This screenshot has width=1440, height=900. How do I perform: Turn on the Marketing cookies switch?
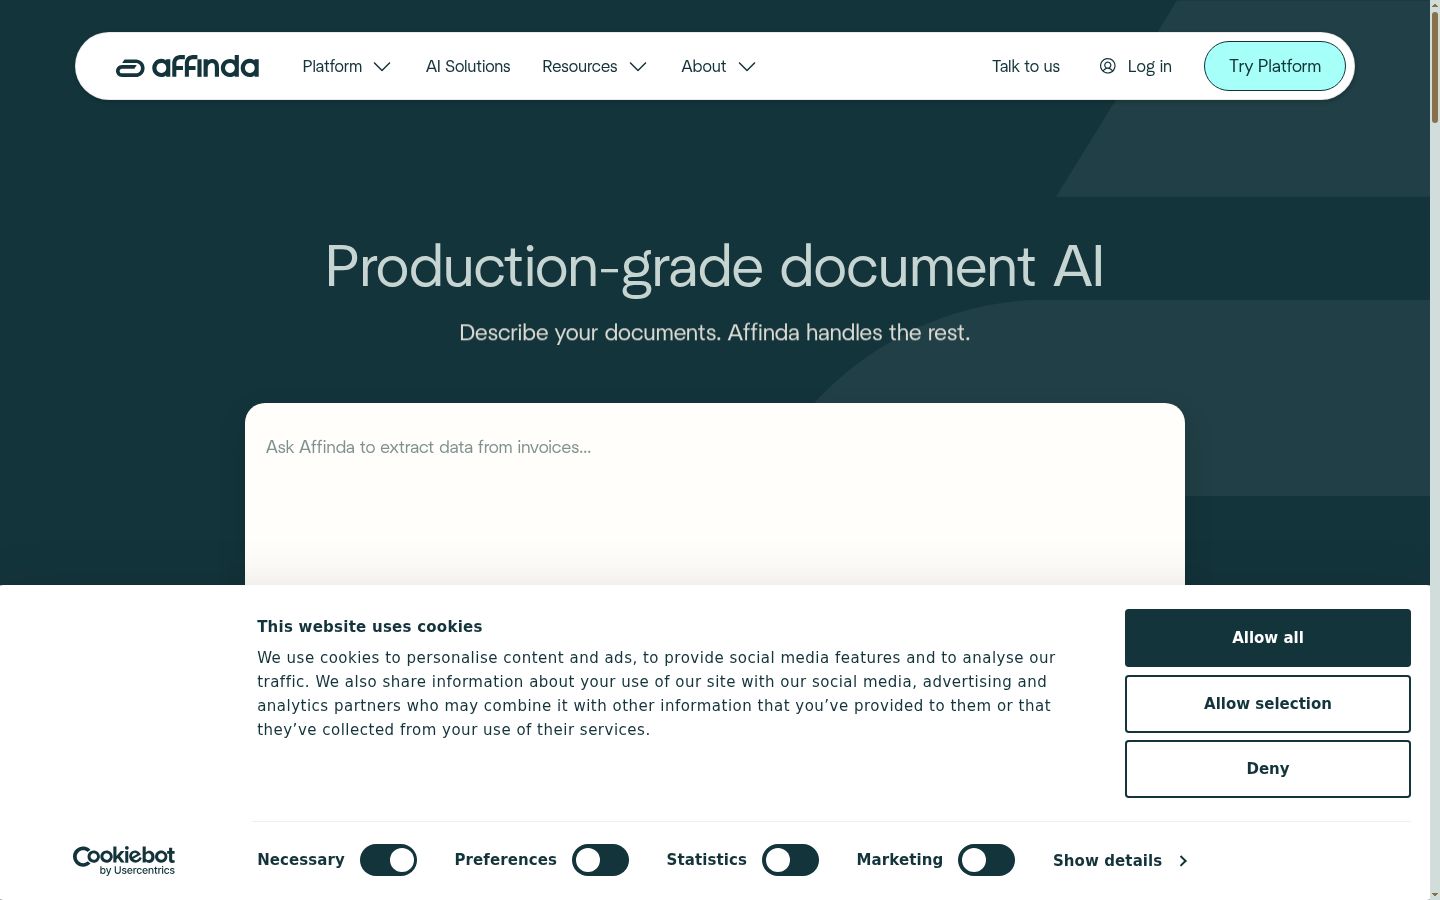(x=986, y=860)
